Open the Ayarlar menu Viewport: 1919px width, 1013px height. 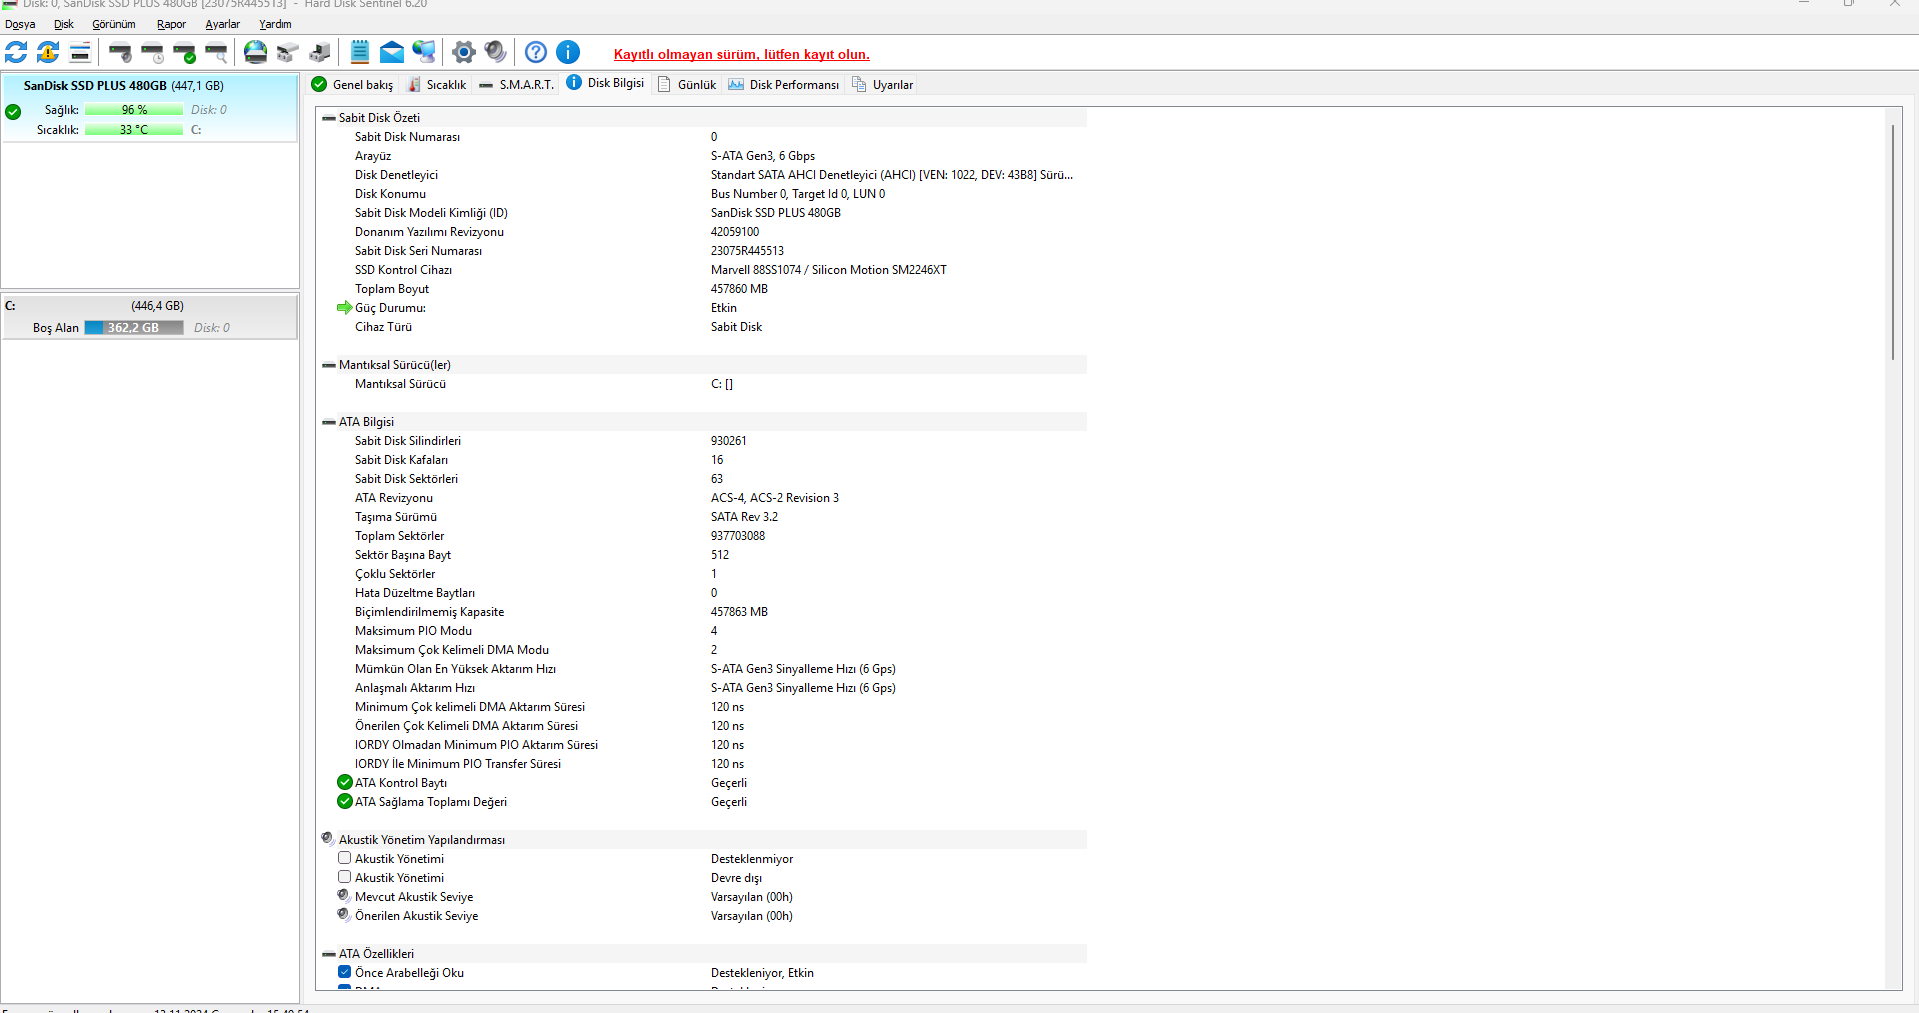[222, 24]
